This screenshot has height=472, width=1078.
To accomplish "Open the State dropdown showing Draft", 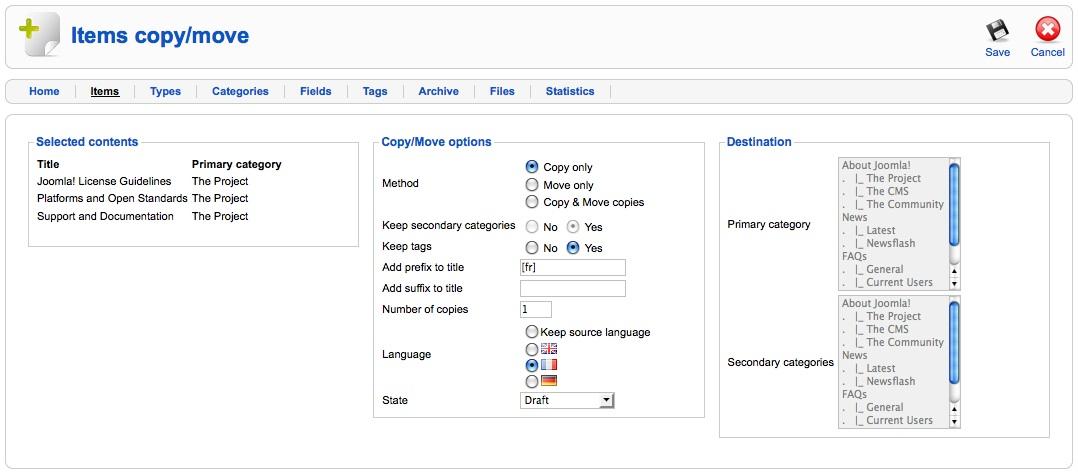I will [566, 400].
